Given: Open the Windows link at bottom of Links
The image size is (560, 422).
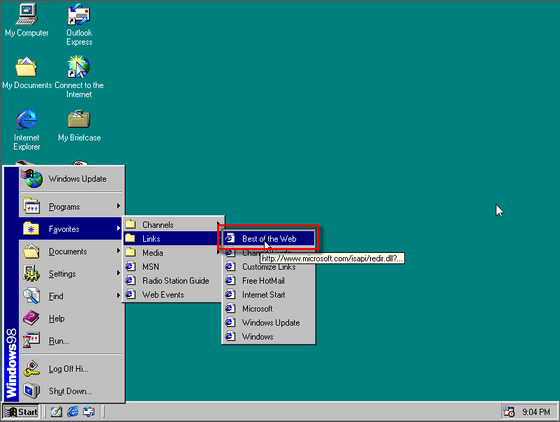Looking at the screenshot, I should click(x=269, y=336).
